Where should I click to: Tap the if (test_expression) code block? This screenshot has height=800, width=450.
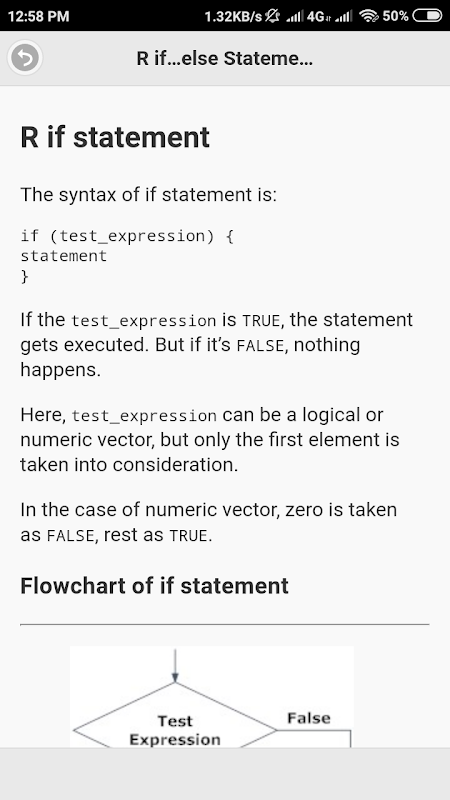(x=127, y=256)
